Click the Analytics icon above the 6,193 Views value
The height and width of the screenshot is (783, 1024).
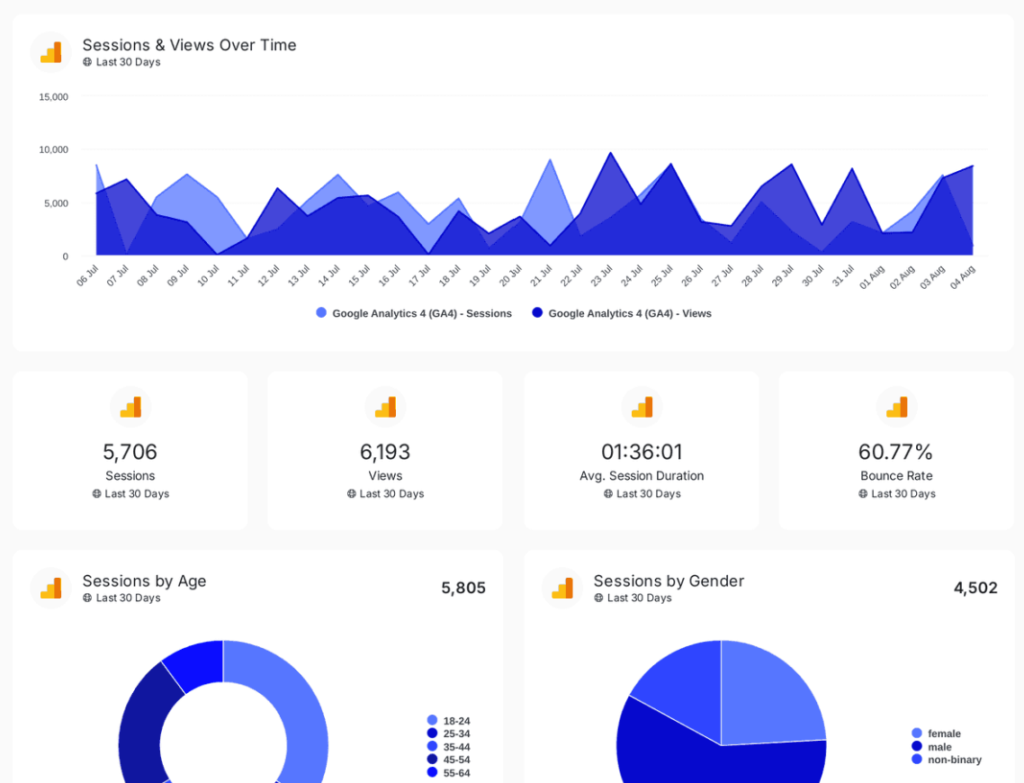coord(385,407)
